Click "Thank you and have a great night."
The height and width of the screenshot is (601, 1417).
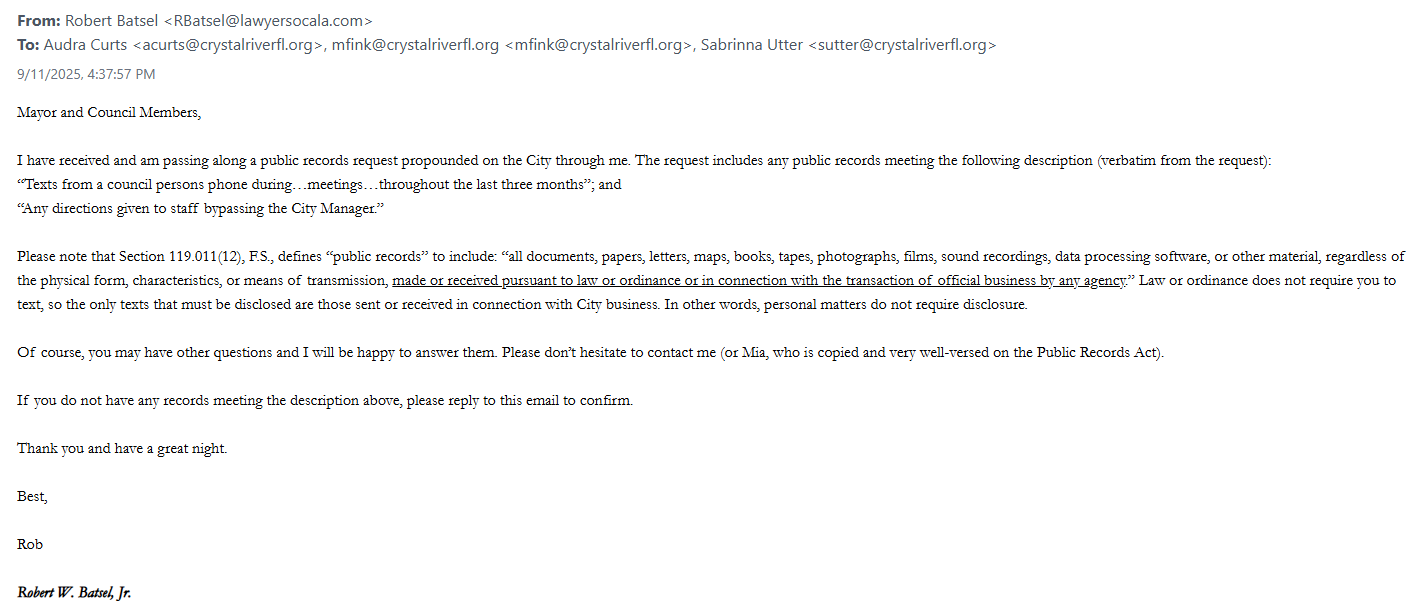[x=122, y=449]
